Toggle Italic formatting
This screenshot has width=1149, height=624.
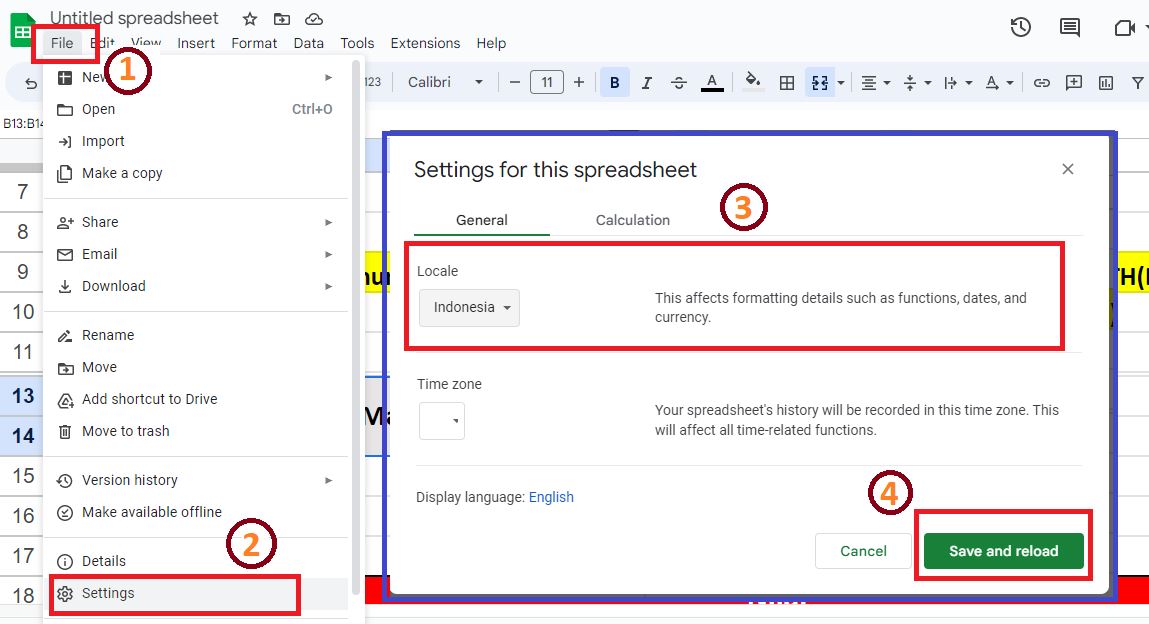point(646,83)
